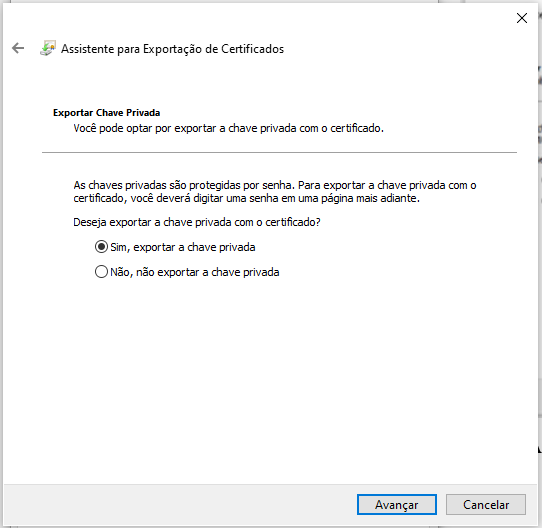
Task: Click the background window strip at the right edge
Action: pos(540,263)
